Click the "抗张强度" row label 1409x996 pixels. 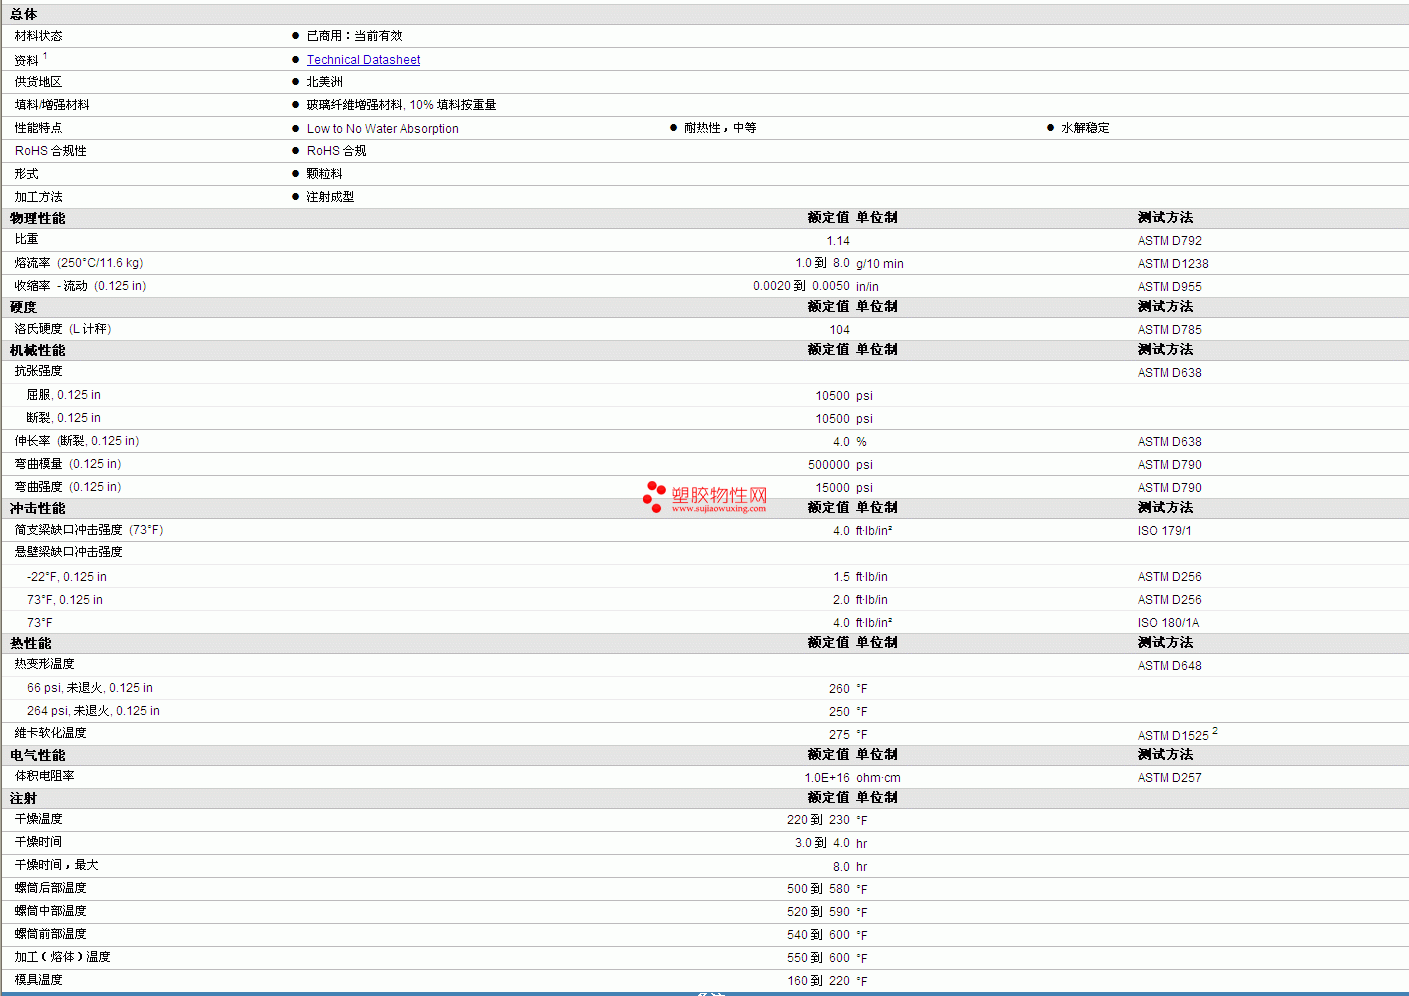point(38,371)
